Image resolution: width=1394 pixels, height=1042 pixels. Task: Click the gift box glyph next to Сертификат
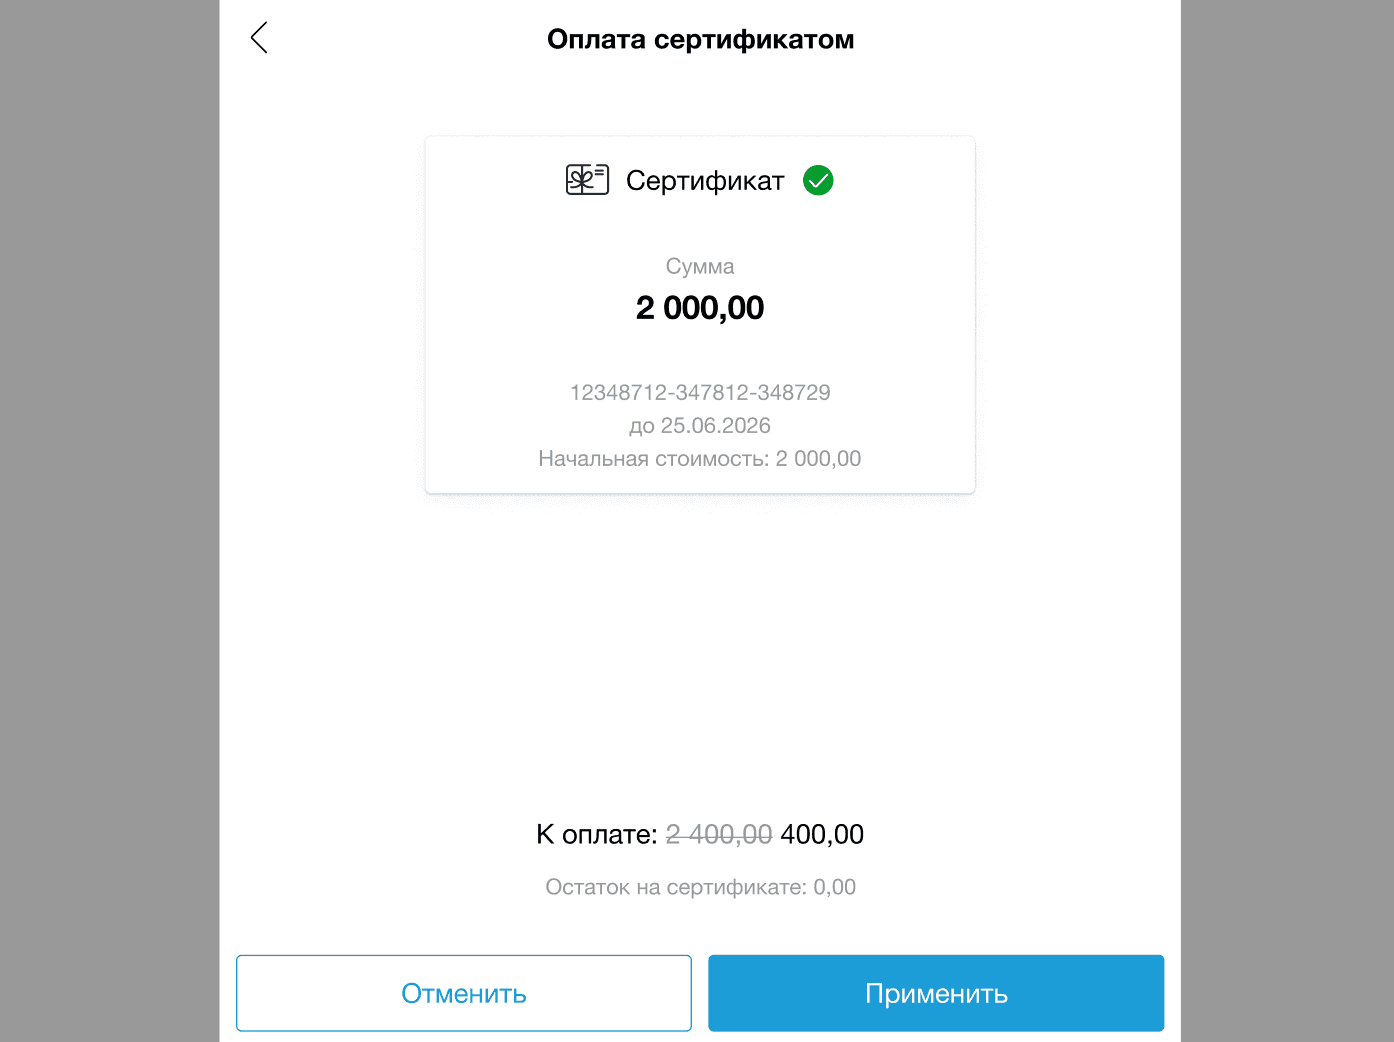(586, 180)
